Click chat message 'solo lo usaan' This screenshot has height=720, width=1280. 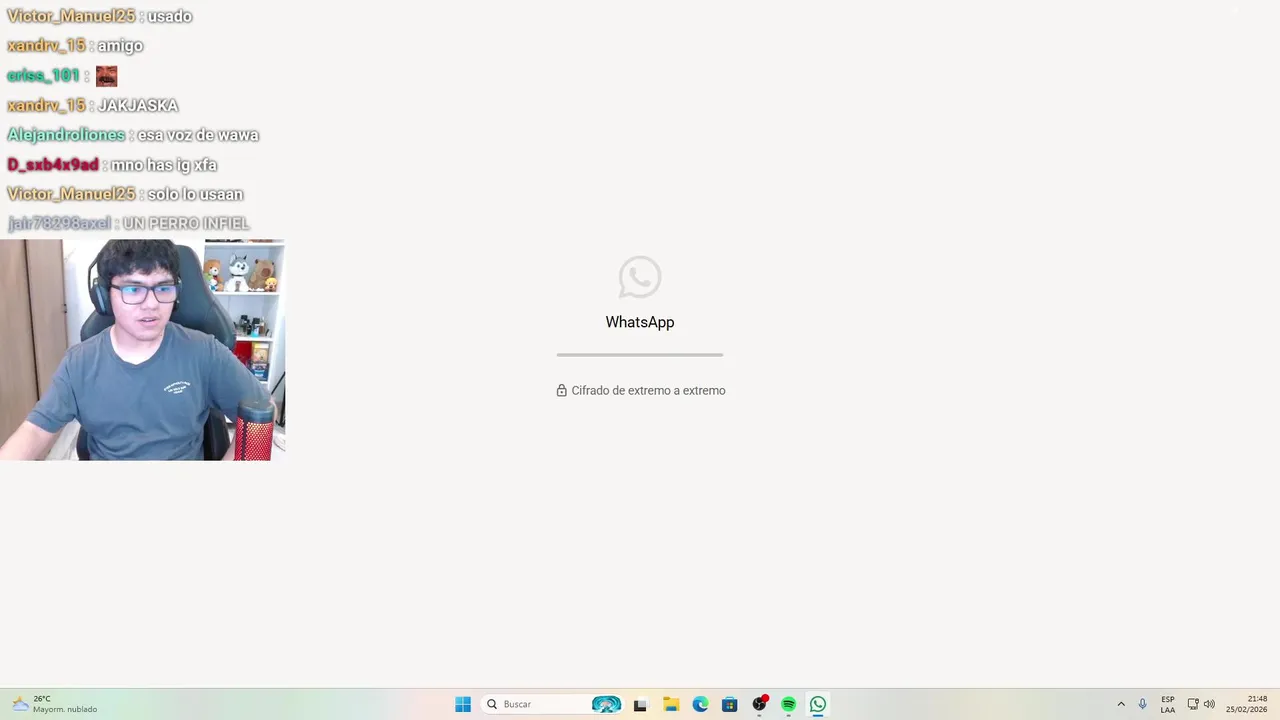pyautogui.click(x=195, y=194)
